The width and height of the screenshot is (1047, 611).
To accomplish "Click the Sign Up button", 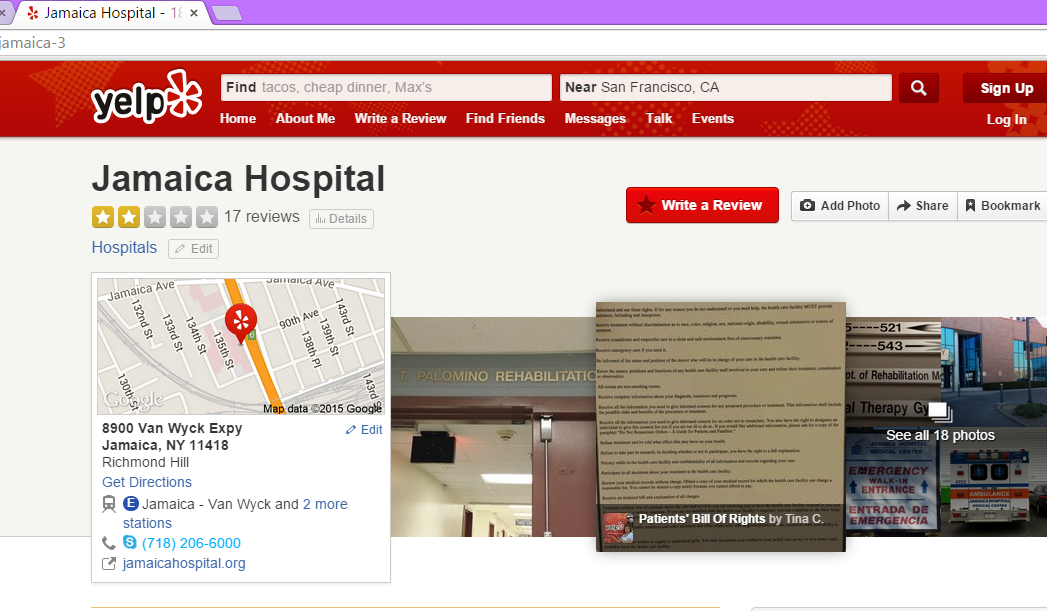I will [1006, 88].
